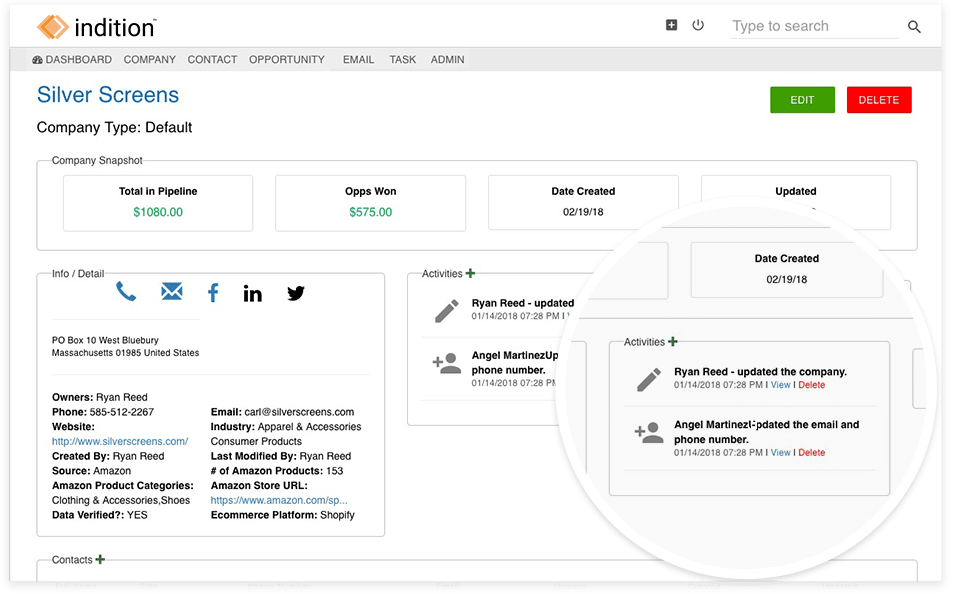Screen dimensions: 953x601
Task: Click the power logout icon
Action: click(x=698, y=26)
